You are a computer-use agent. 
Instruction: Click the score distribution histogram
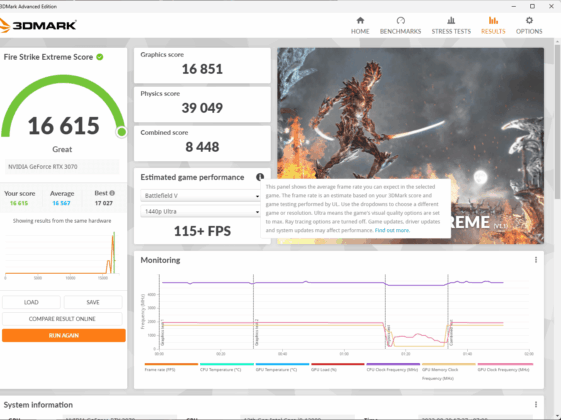click(x=62, y=254)
